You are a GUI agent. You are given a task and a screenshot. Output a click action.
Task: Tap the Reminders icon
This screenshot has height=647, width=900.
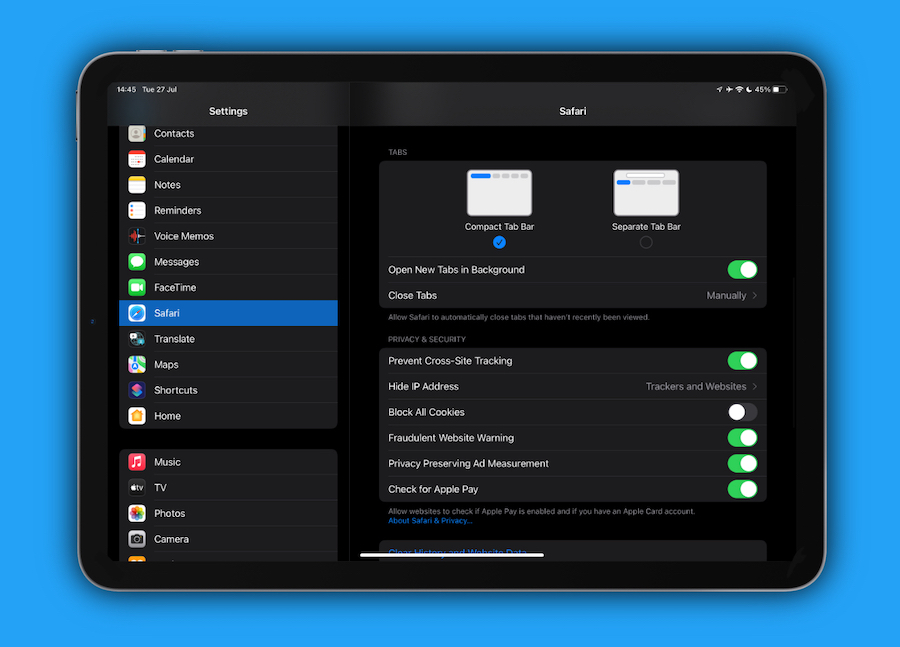(137, 210)
